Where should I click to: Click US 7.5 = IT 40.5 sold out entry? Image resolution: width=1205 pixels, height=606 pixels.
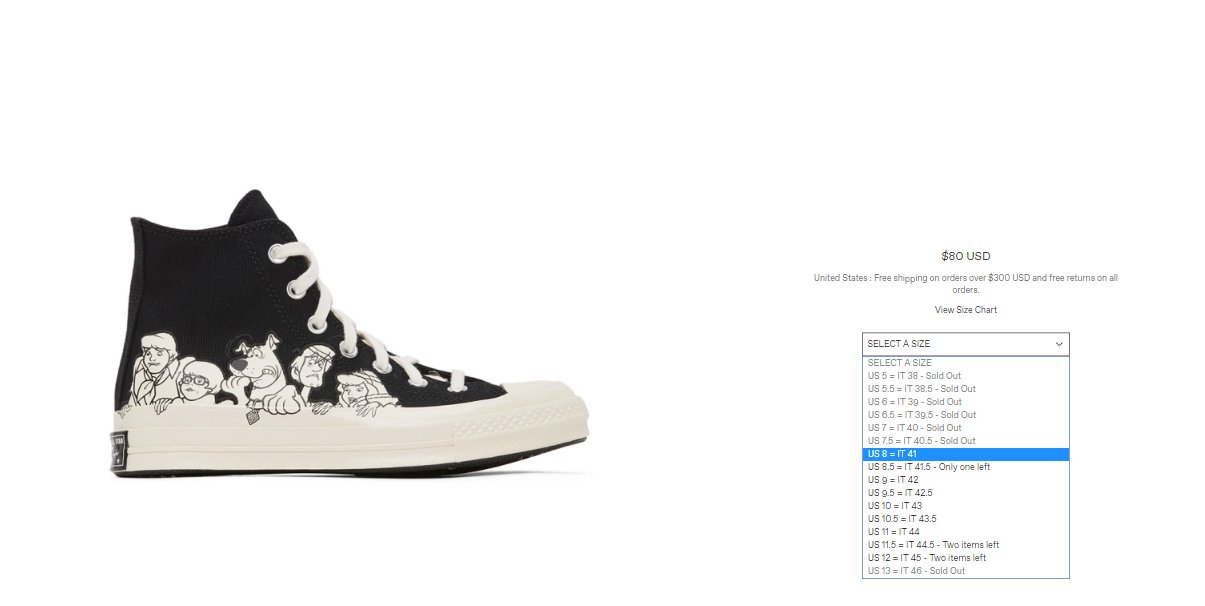(x=966, y=441)
